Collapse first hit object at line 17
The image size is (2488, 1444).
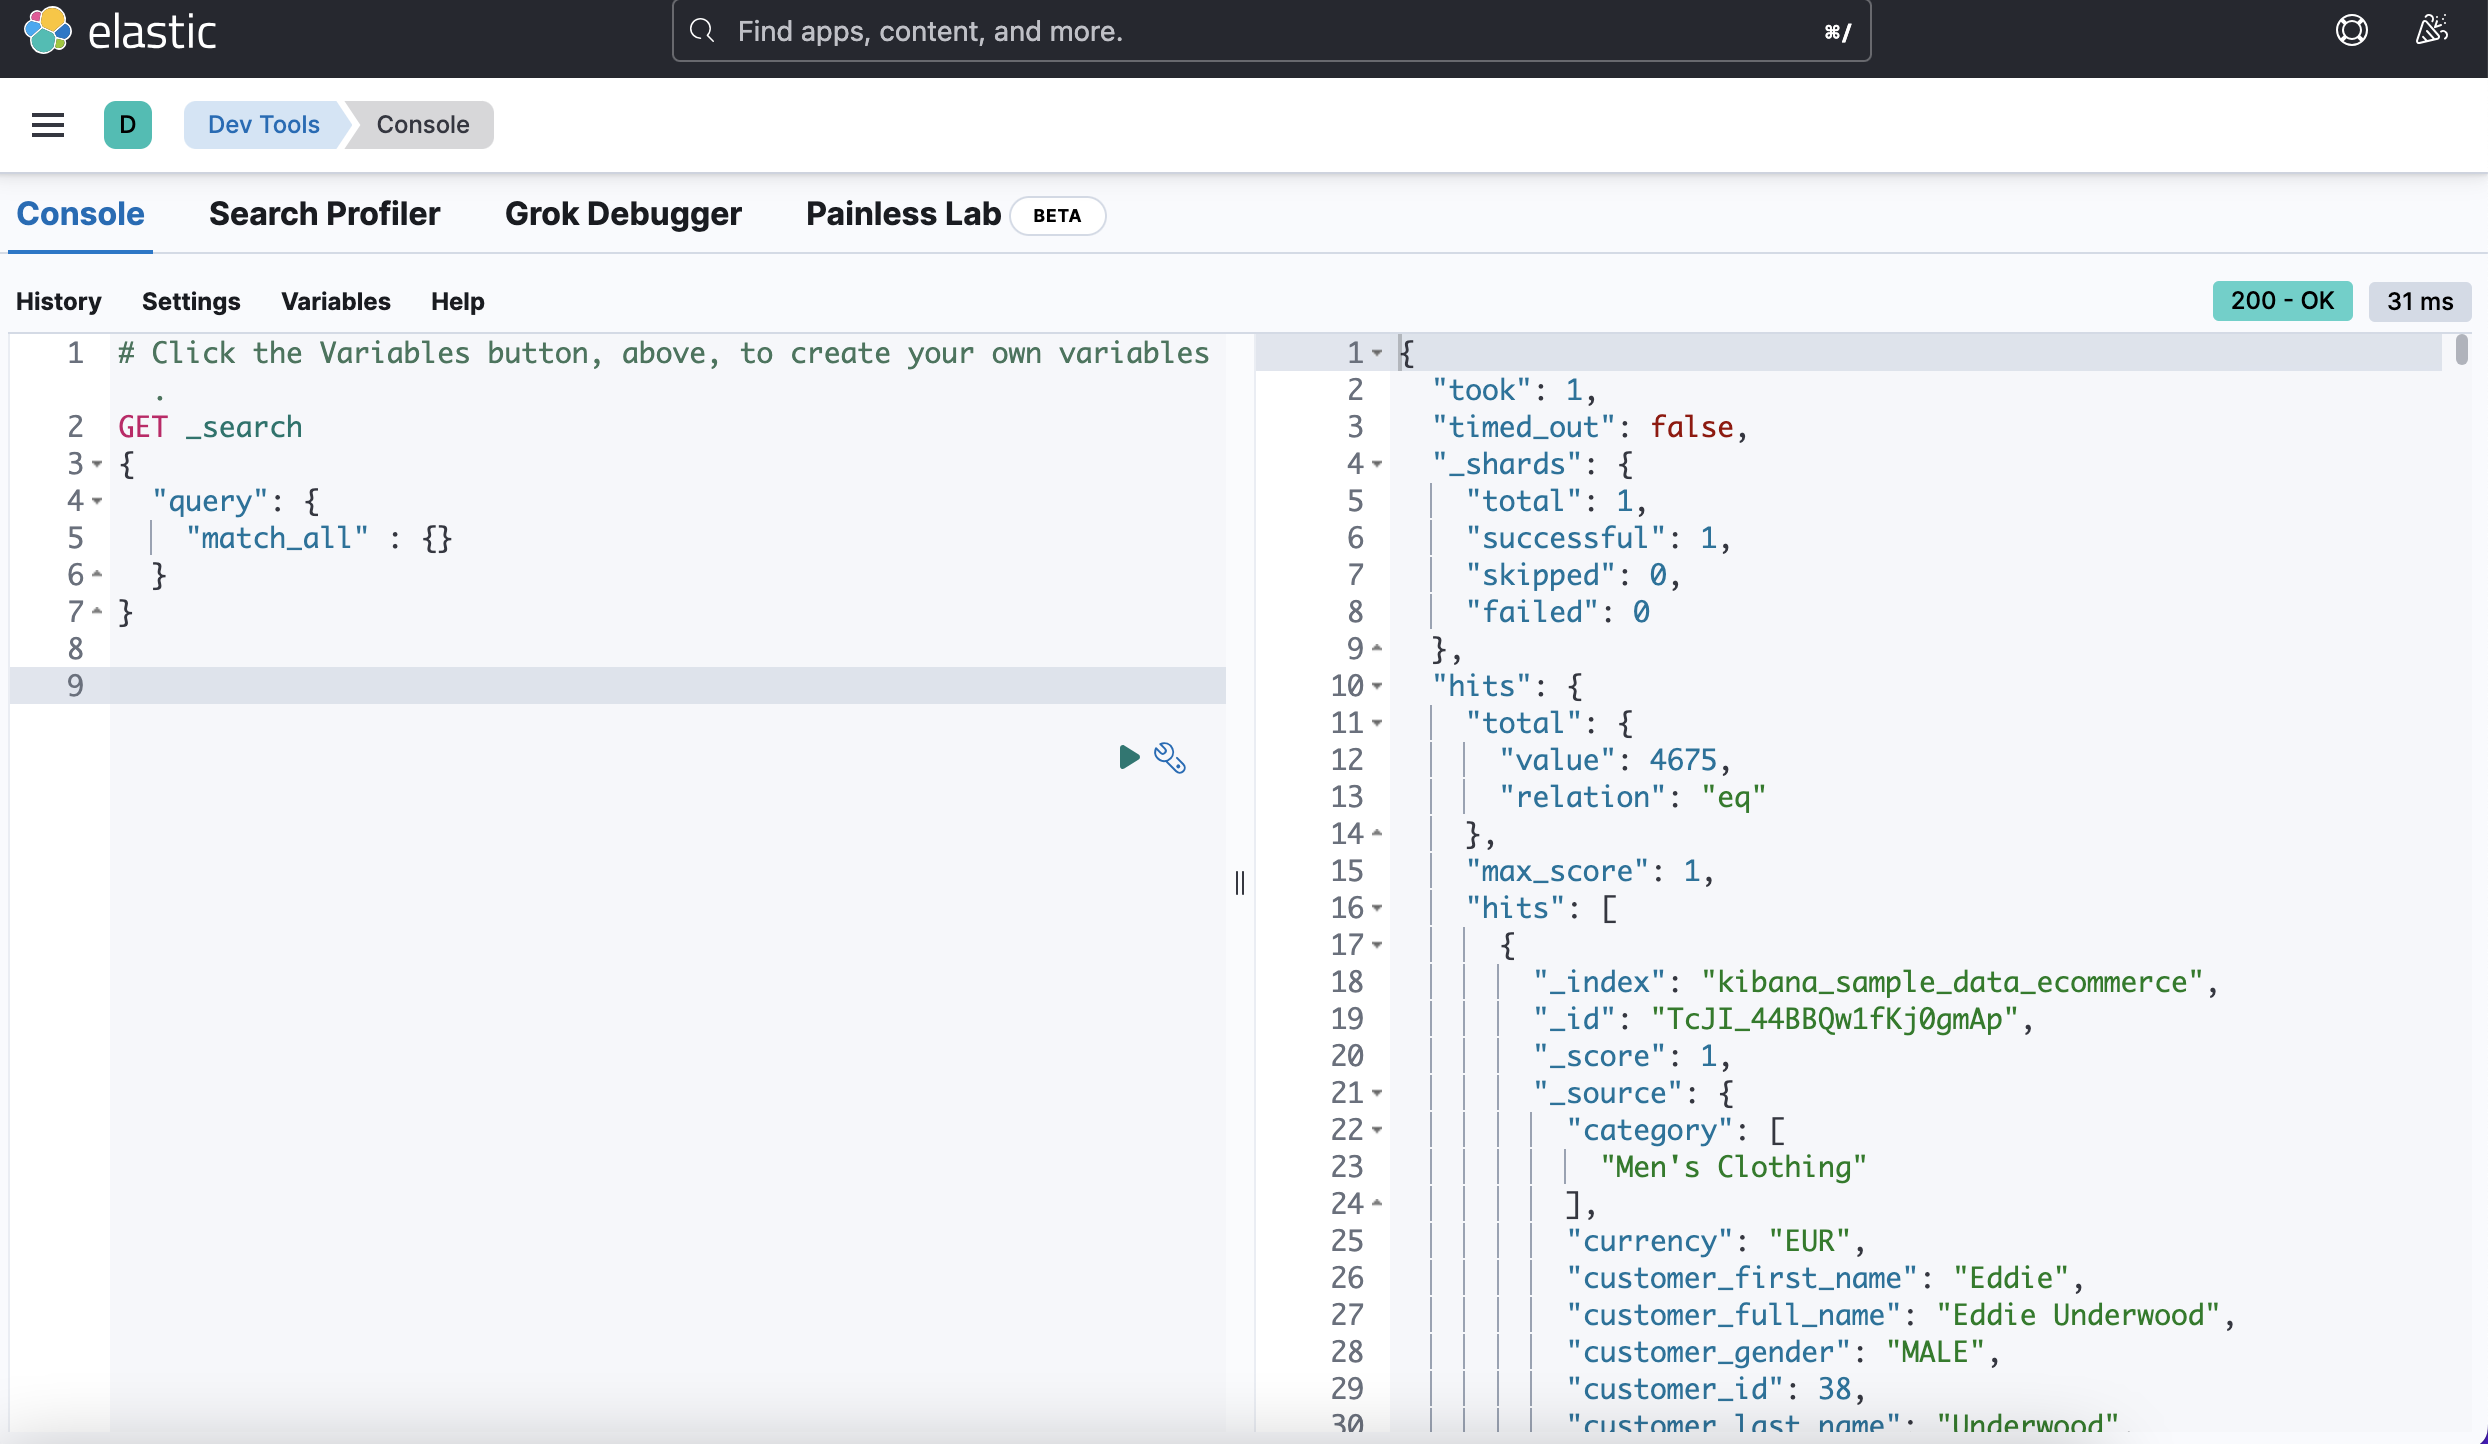click(1377, 945)
